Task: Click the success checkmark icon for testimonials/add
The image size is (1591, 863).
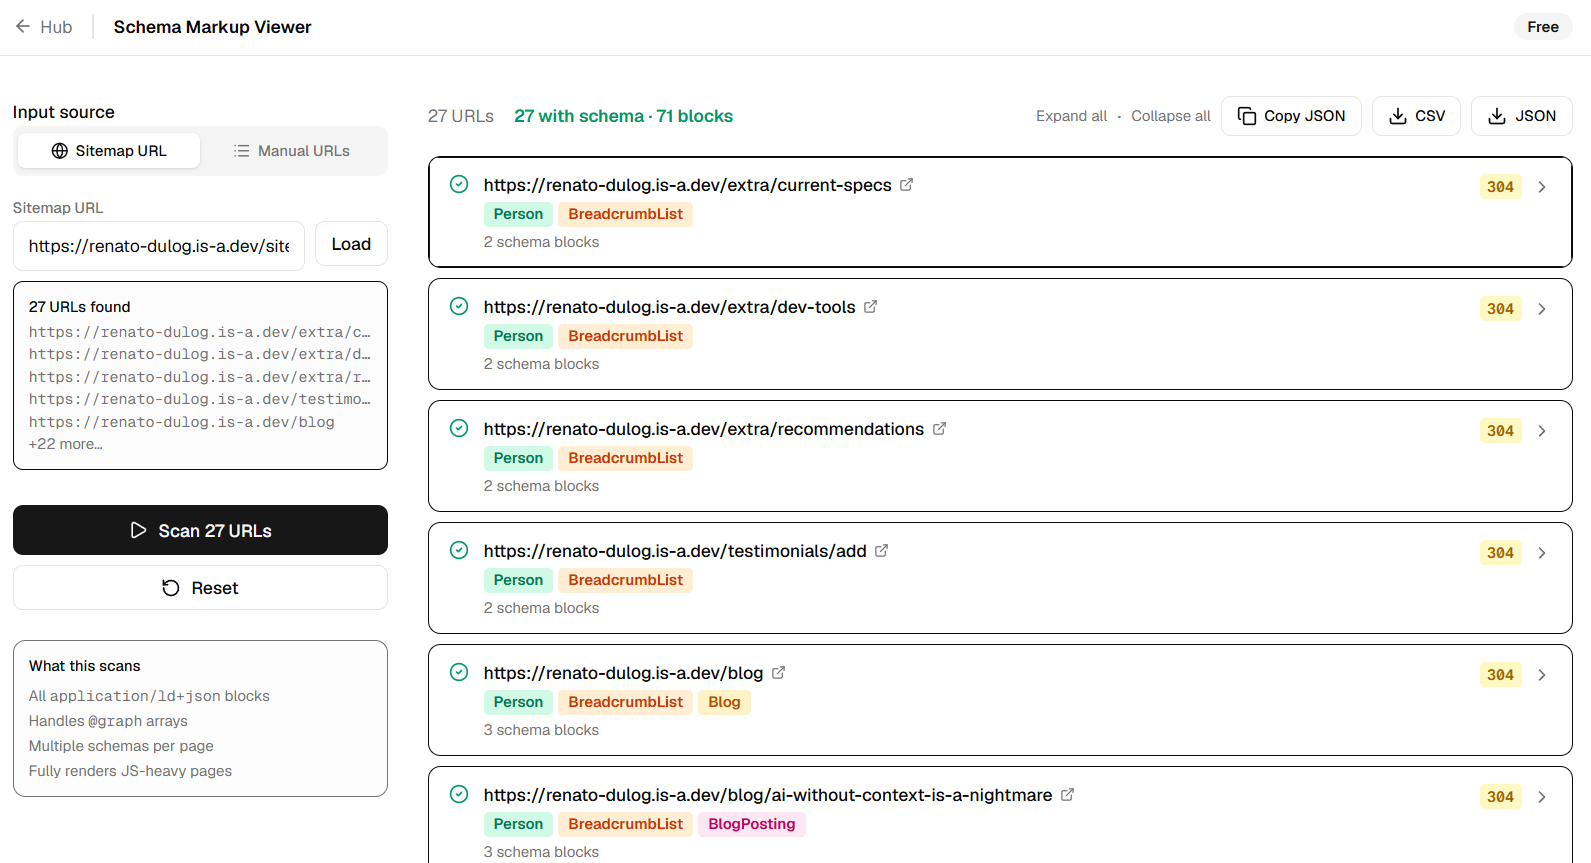Action: [x=459, y=550]
